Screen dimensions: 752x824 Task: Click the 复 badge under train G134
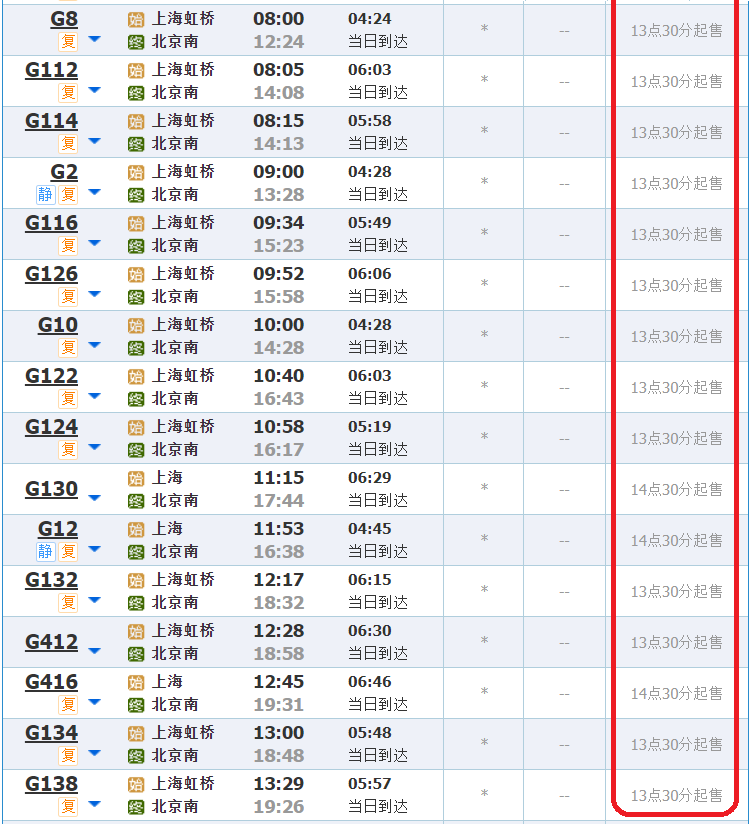(68, 755)
